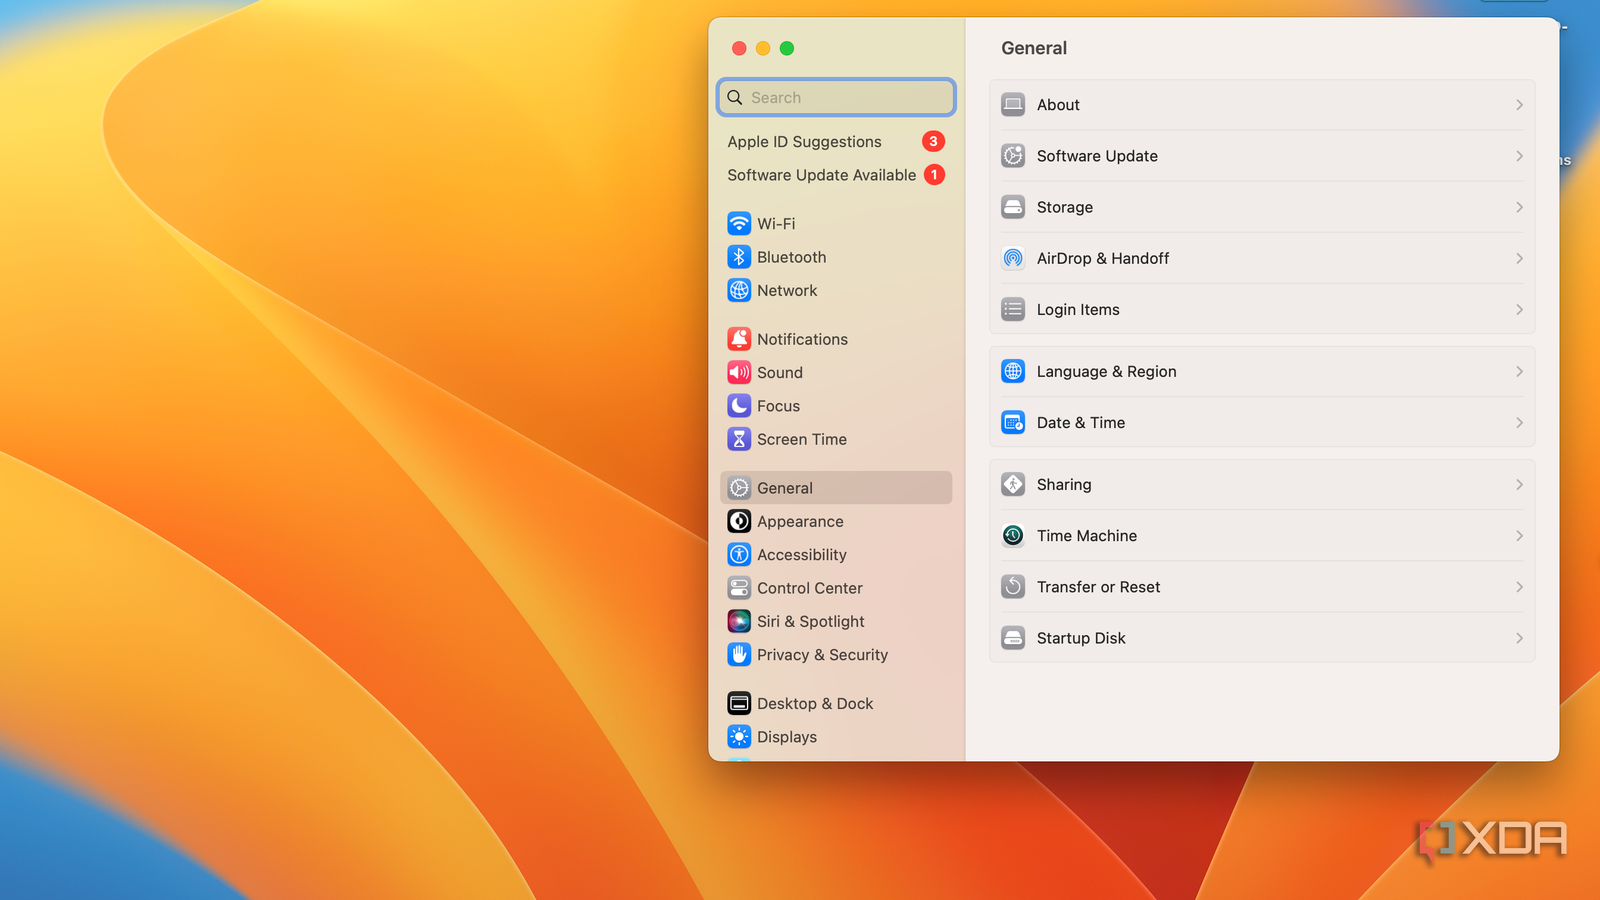
Task: Open Apple ID Suggestions entry
Action: coord(836,141)
